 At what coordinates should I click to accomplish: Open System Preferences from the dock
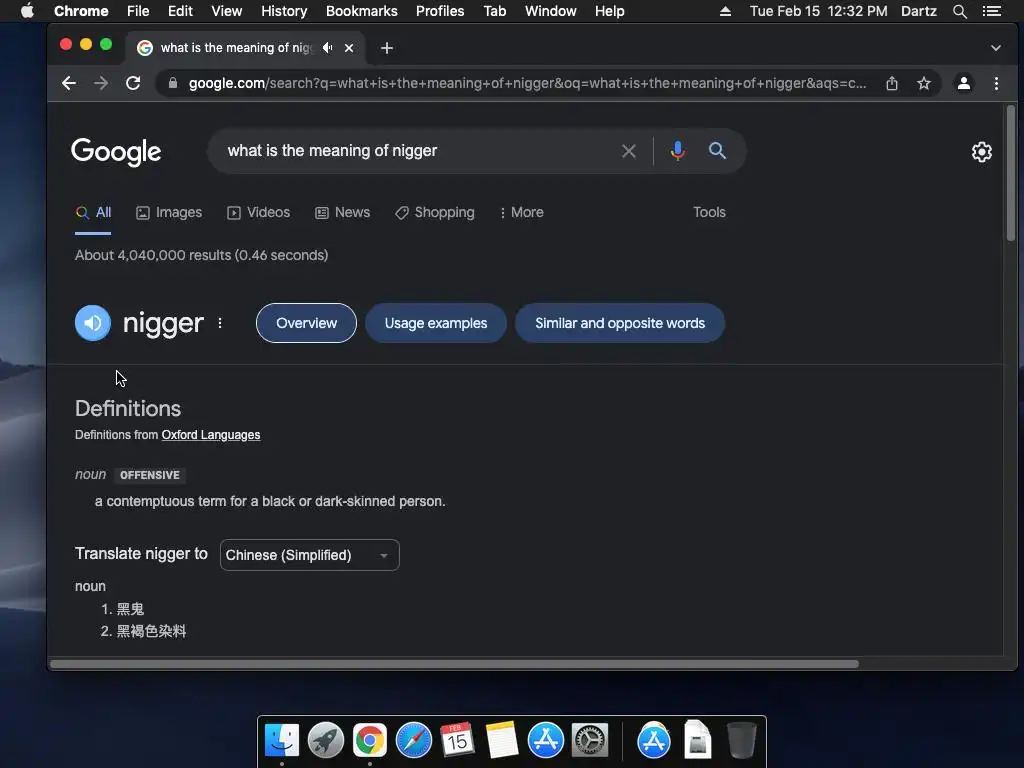click(x=590, y=740)
